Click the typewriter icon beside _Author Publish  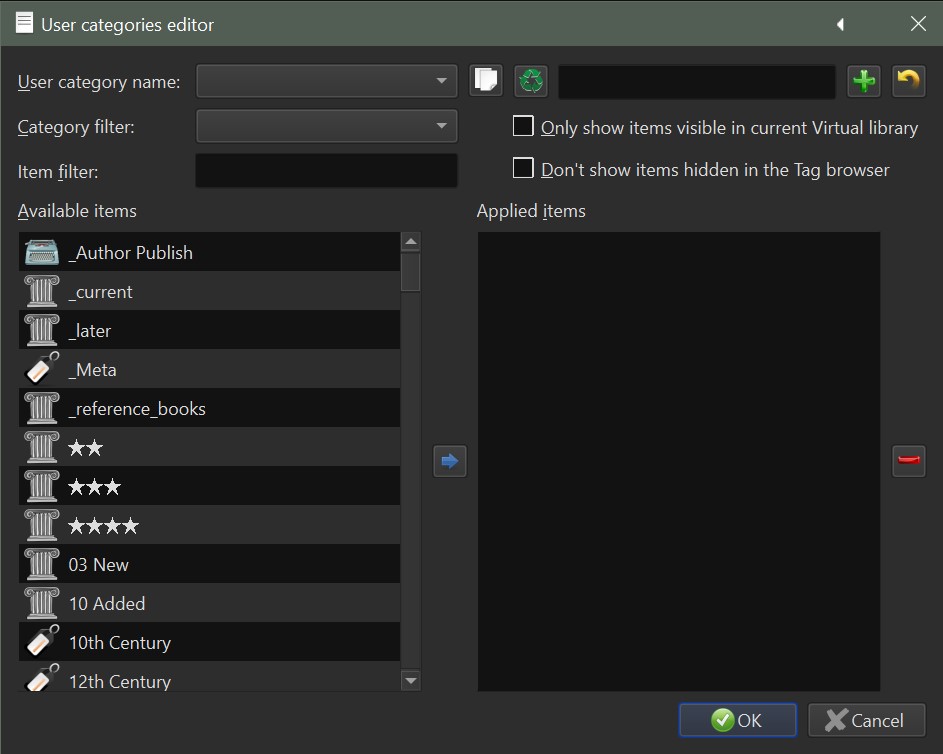41,253
